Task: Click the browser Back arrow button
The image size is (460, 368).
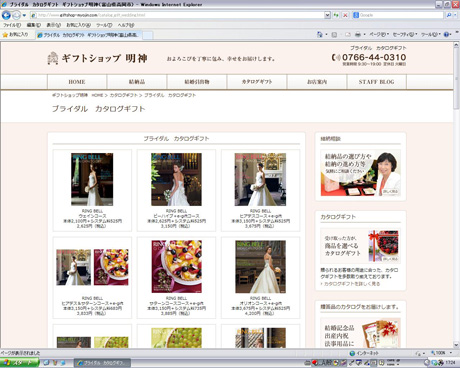Action: click(6, 15)
